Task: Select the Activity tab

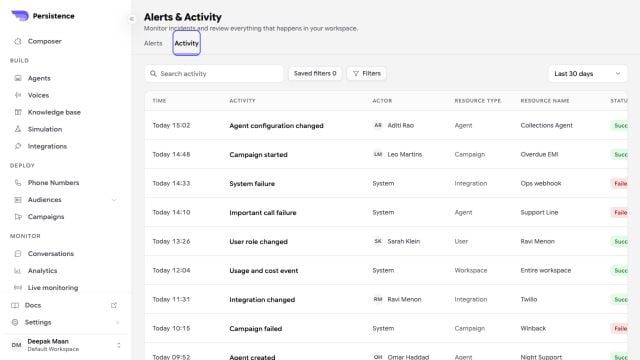Action: point(187,43)
